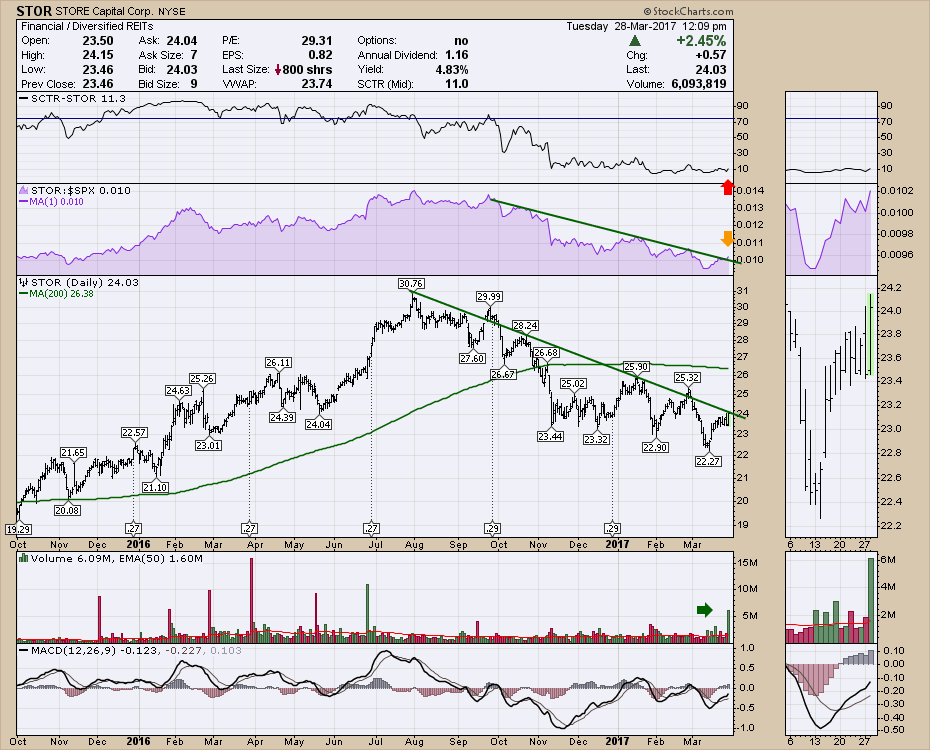Click the 23.44 low price label
The height and width of the screenshot is (750, 930).
pos(550,436)
